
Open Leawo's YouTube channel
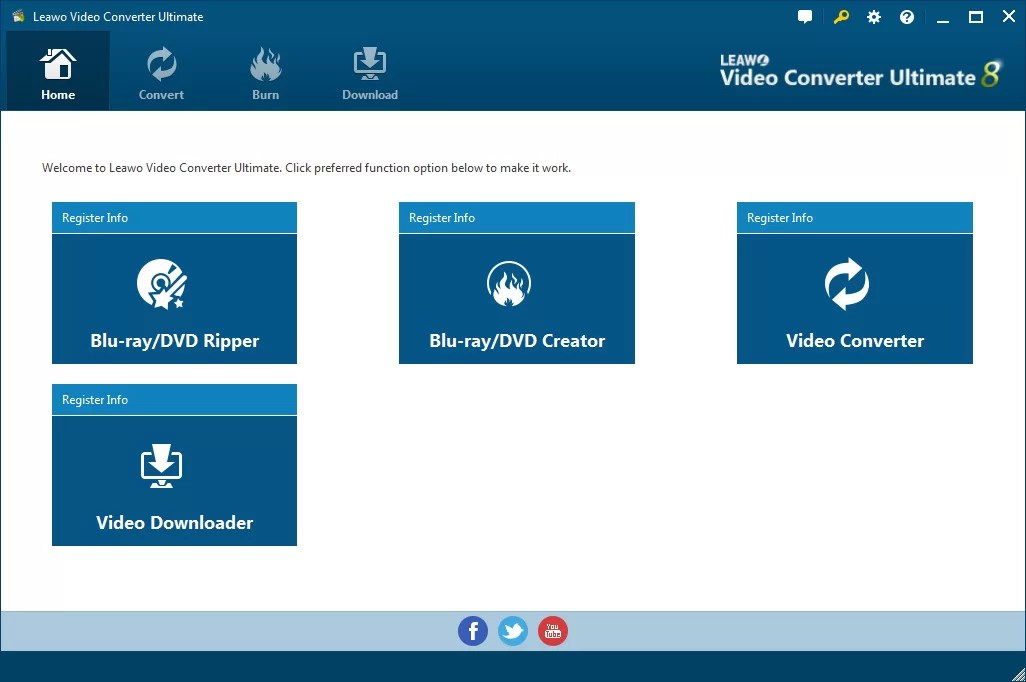pos(553,631)
